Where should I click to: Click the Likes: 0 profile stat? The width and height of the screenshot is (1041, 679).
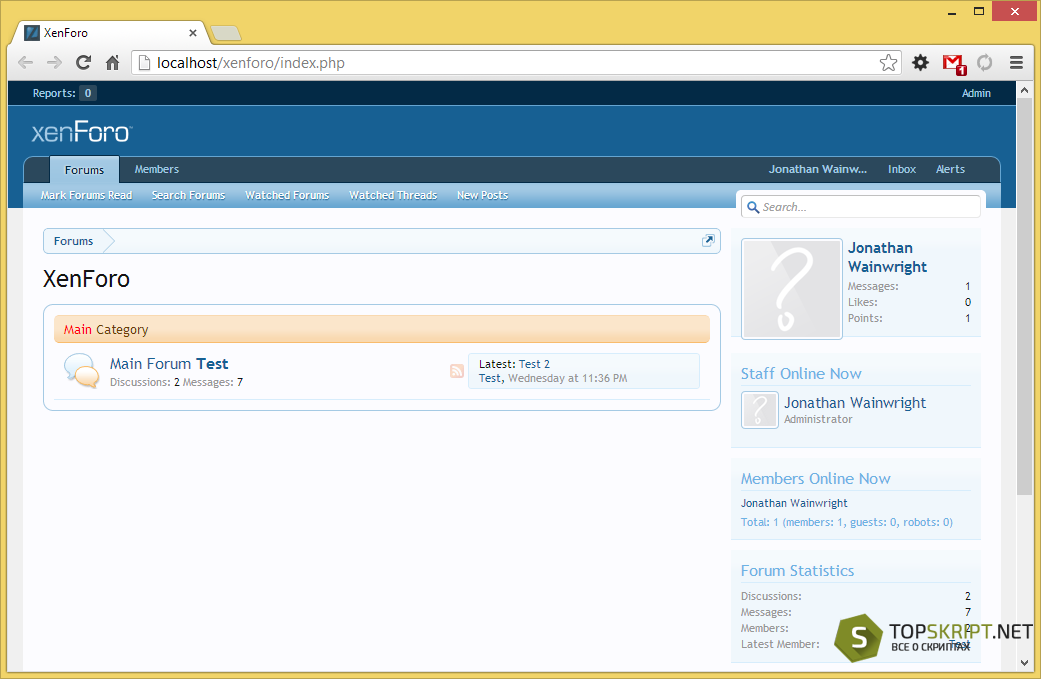point(909,302)
